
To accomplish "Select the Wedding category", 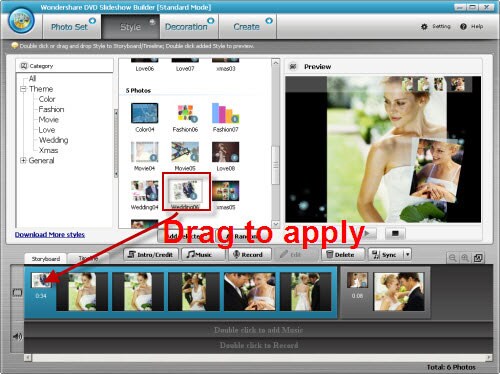I will 53,140.
